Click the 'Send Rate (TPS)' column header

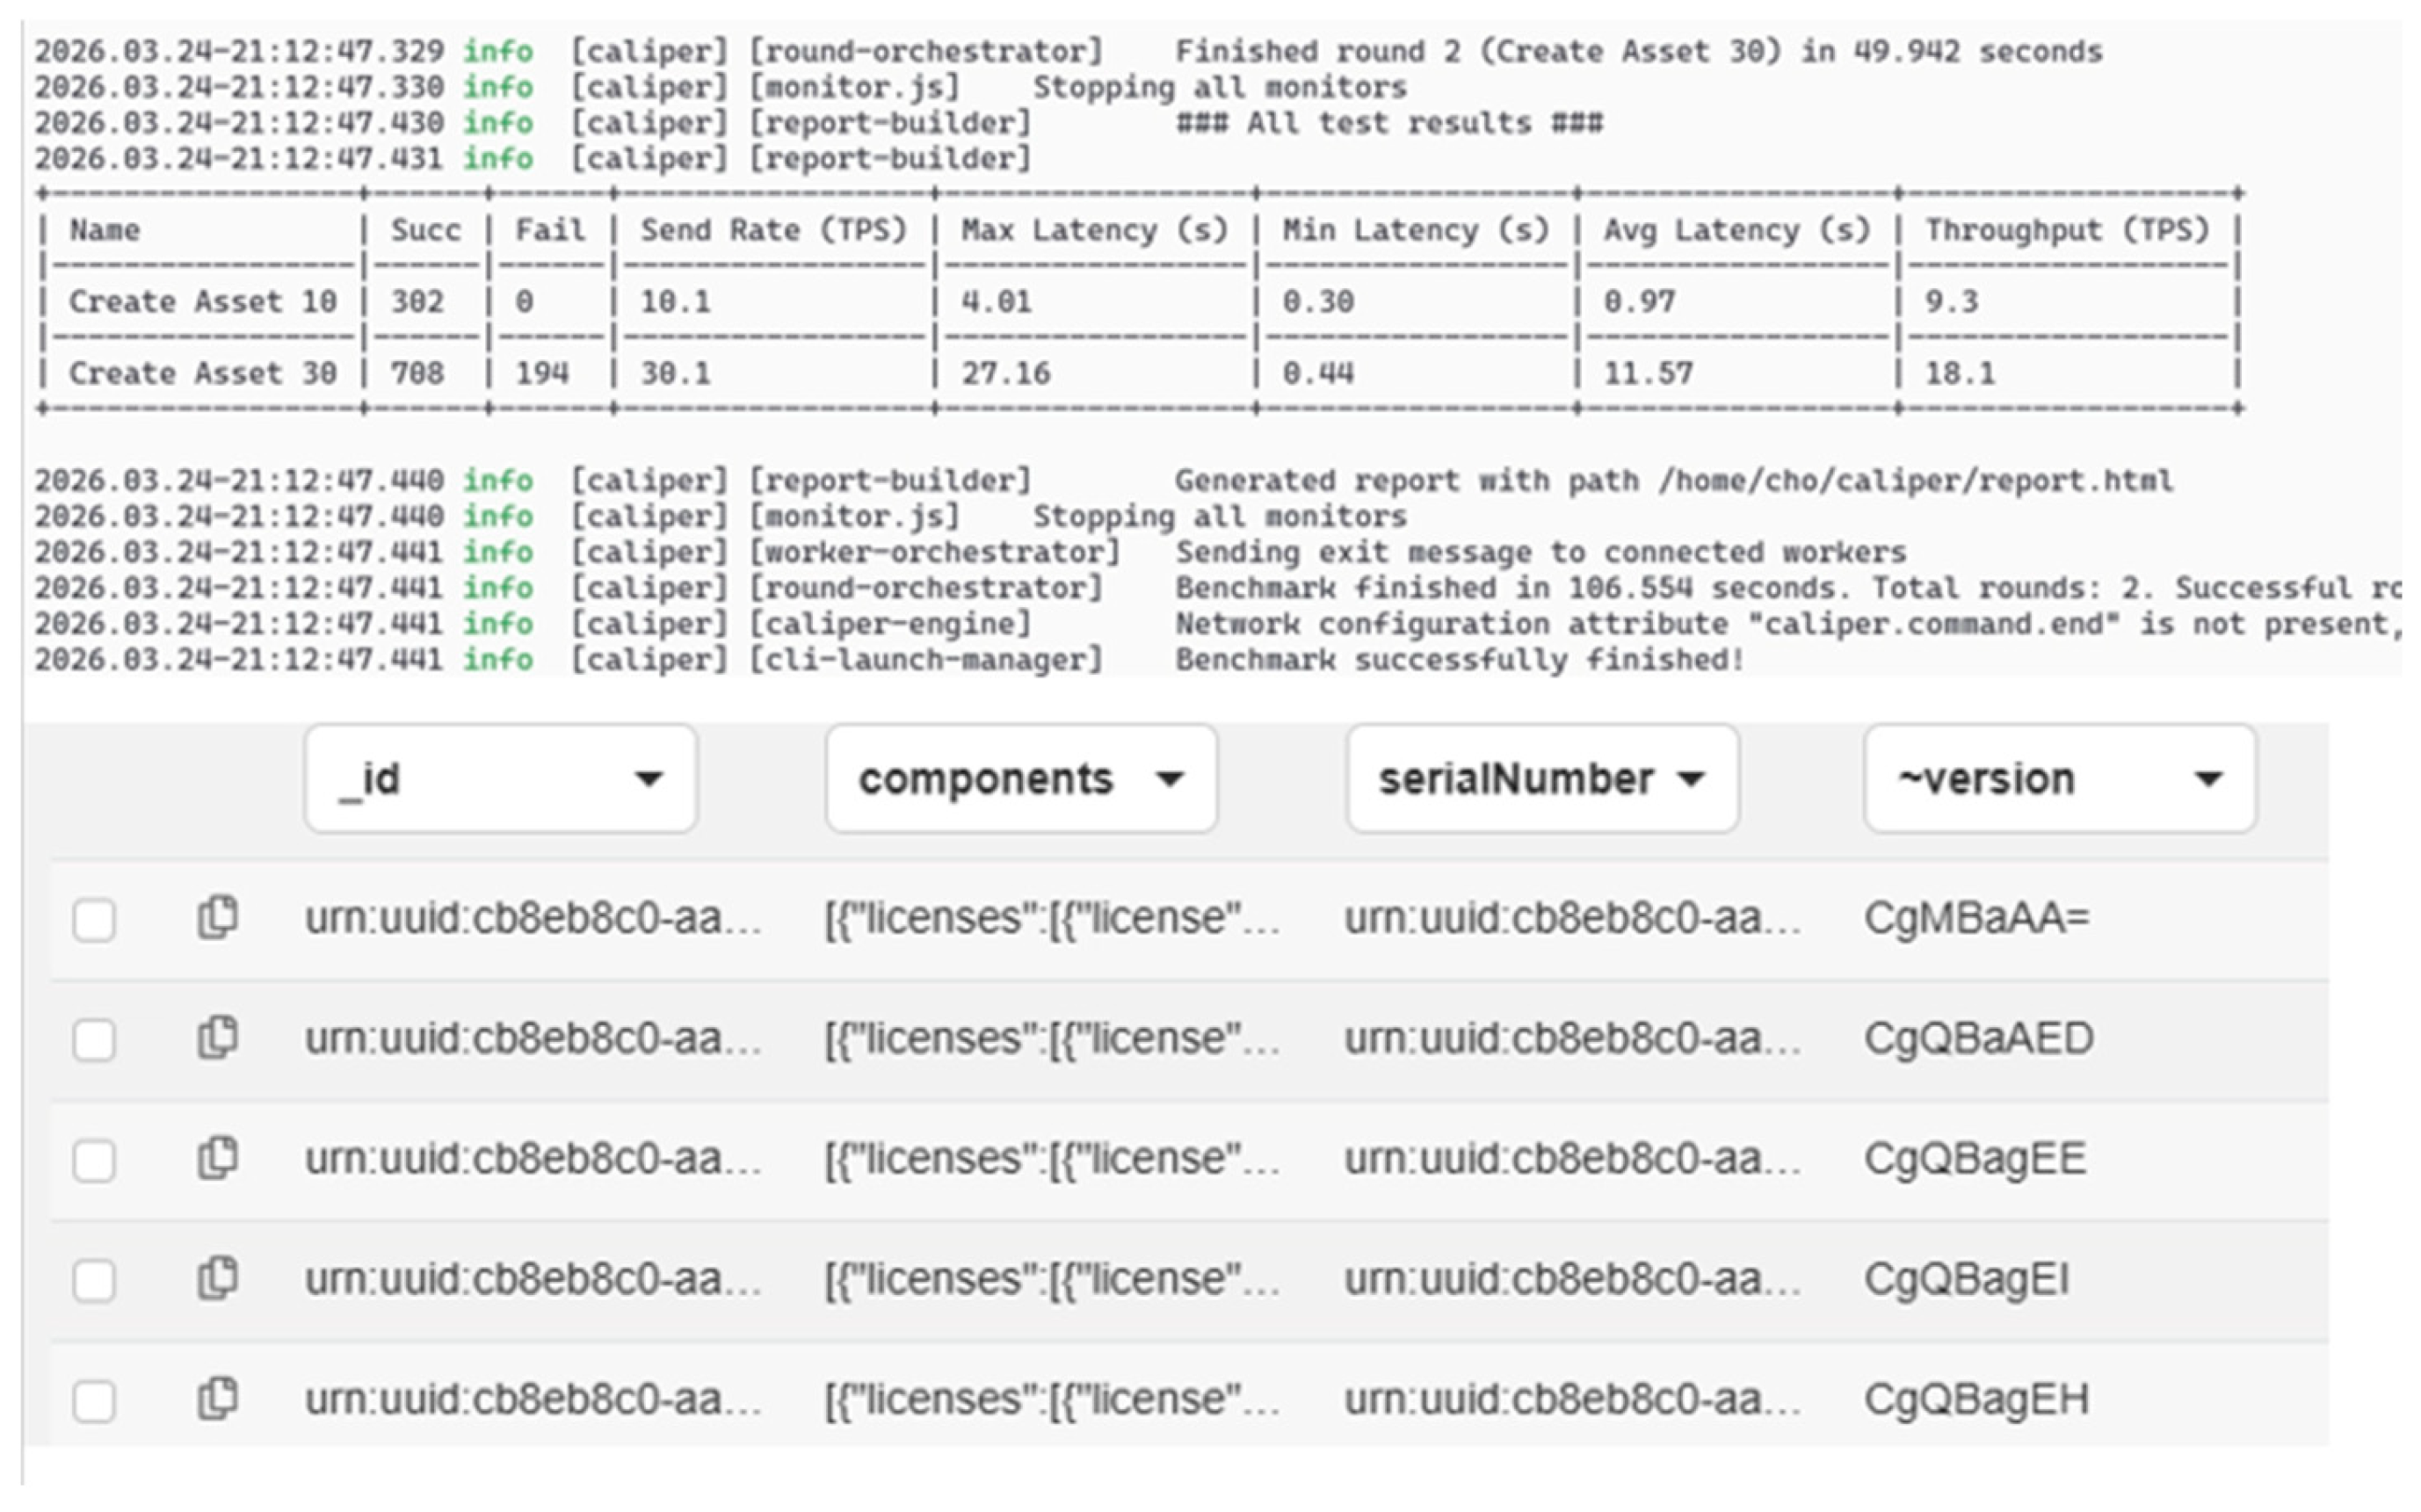pos(773,230)
